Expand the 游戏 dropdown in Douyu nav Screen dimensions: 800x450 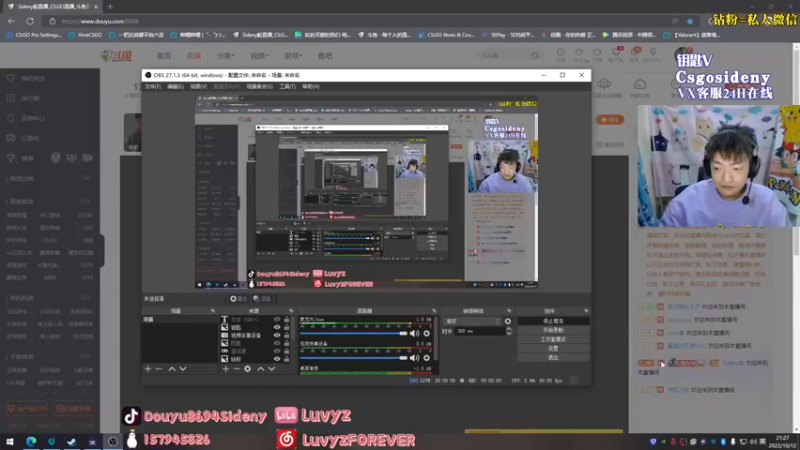pyautogui.click(x=293, y=56)
